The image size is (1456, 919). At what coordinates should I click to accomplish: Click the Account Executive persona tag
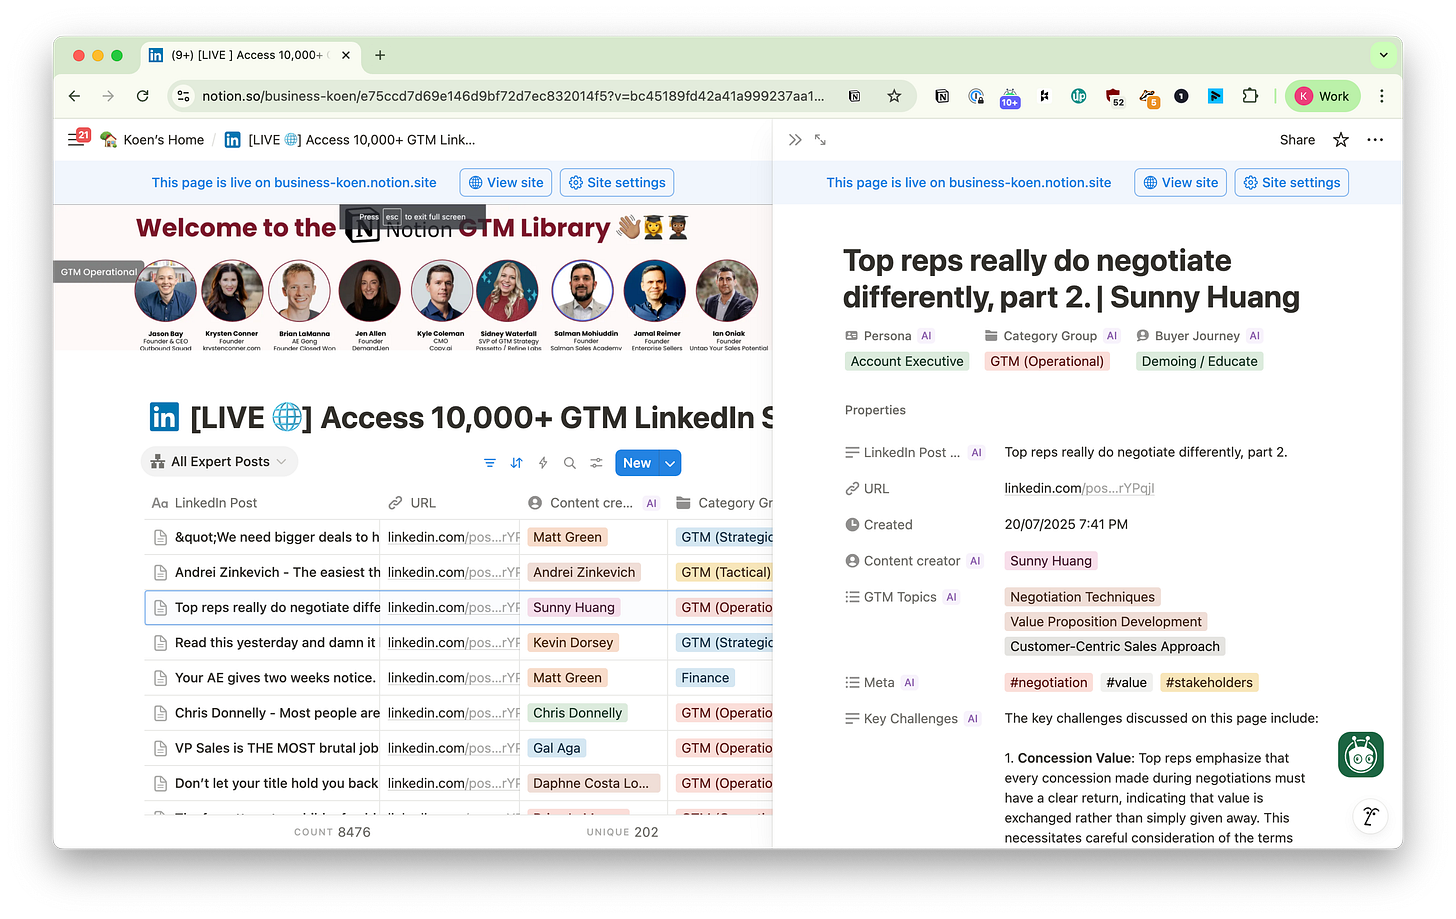click(x=907, y=361)
